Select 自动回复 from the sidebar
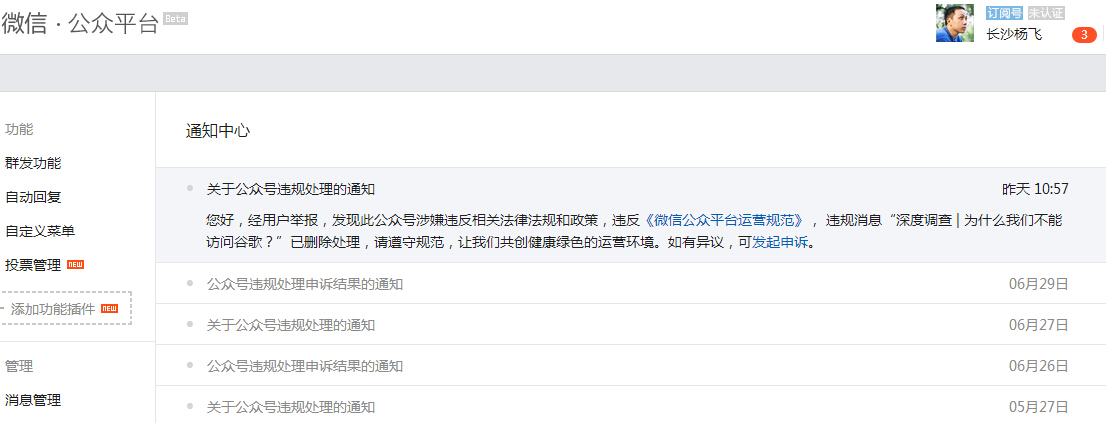 33,197
